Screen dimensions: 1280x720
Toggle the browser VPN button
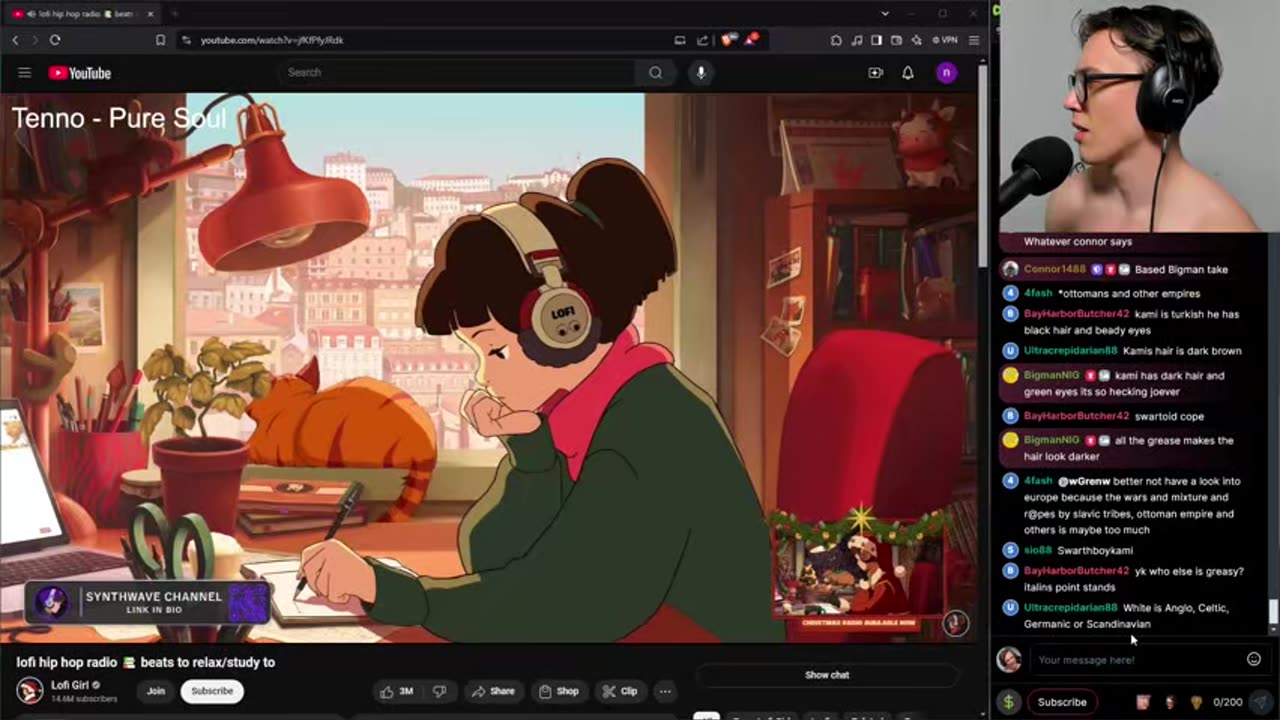945,40
